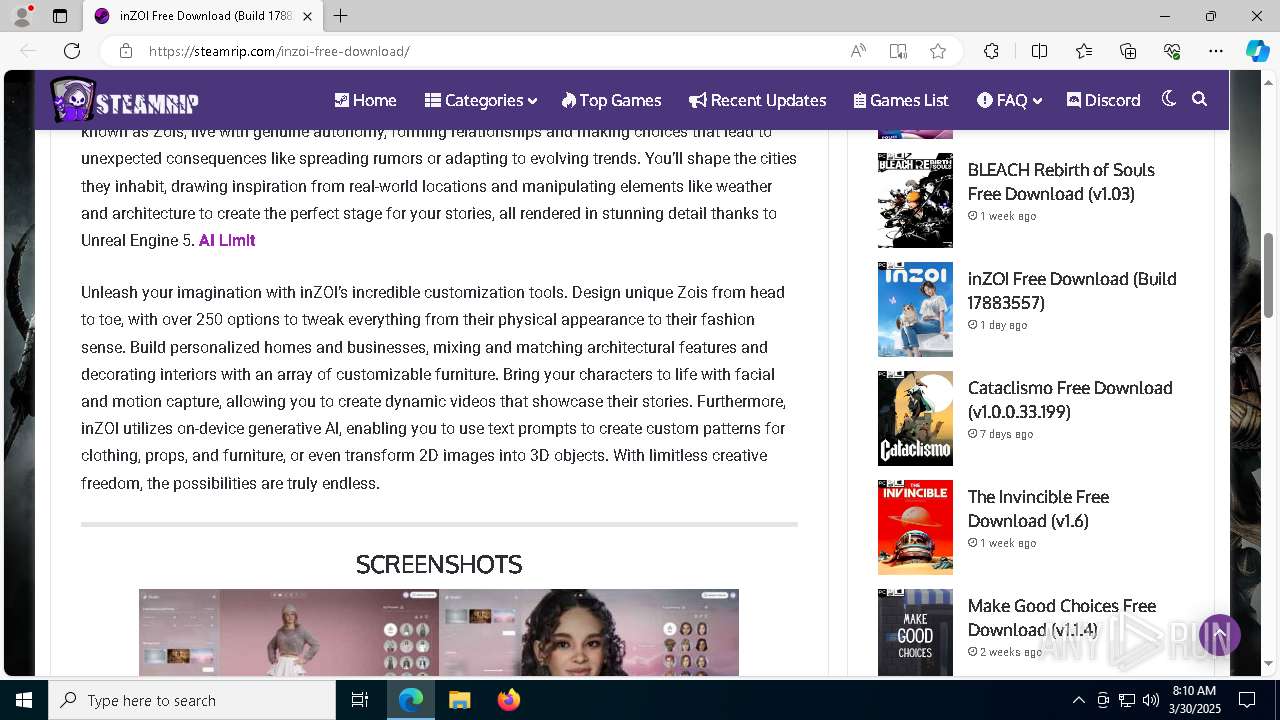Open the Collections icon
This screenshot has width=1280, height=720.
click(1128, 51)
